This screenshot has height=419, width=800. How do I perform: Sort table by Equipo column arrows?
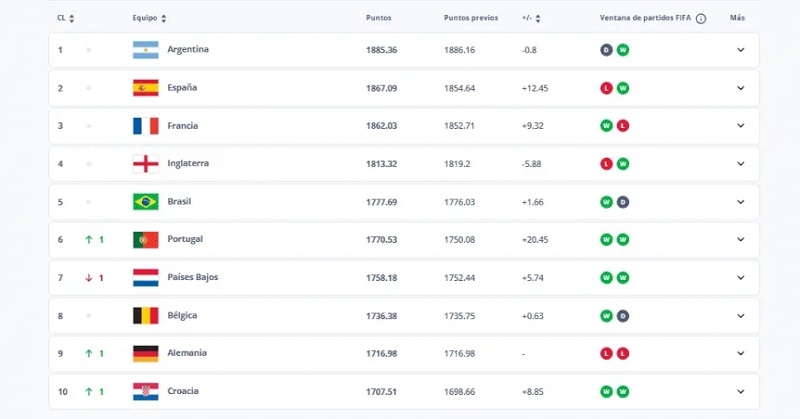click(164, 18)
